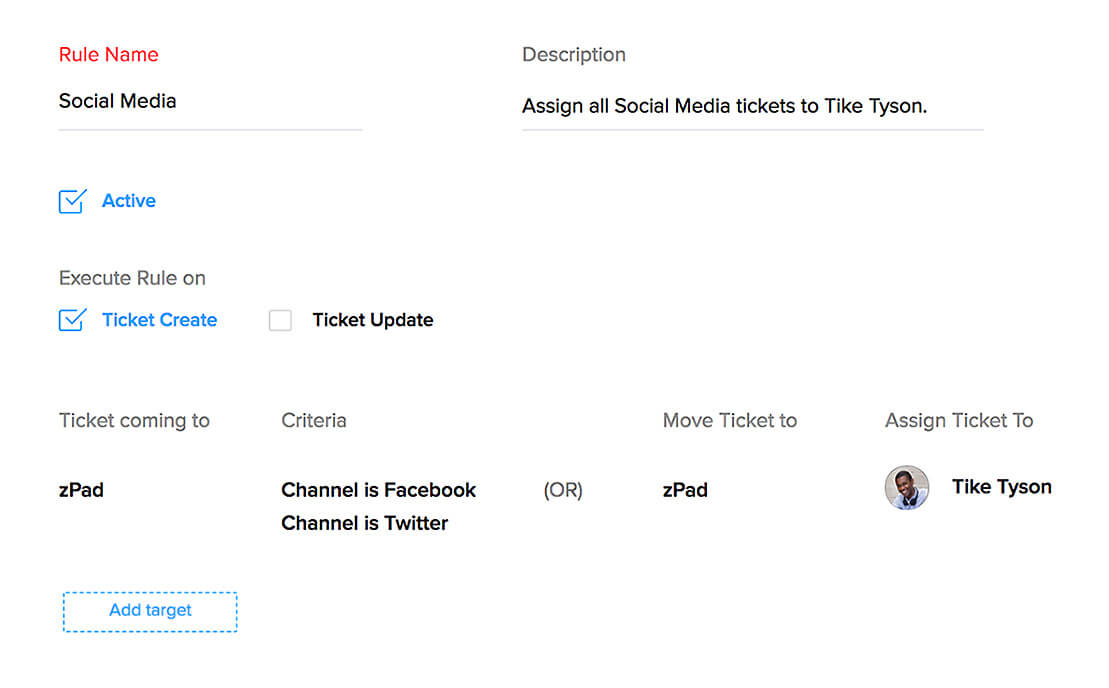1109x688 pixels.
Task: Click the Move Ticket to column header
Action: click(729, 420)
